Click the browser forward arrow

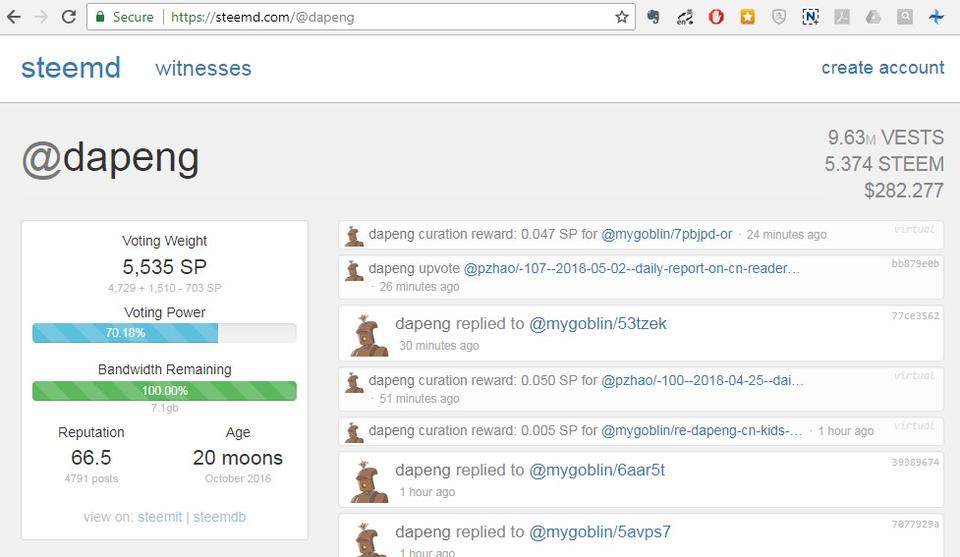[41, 17]
